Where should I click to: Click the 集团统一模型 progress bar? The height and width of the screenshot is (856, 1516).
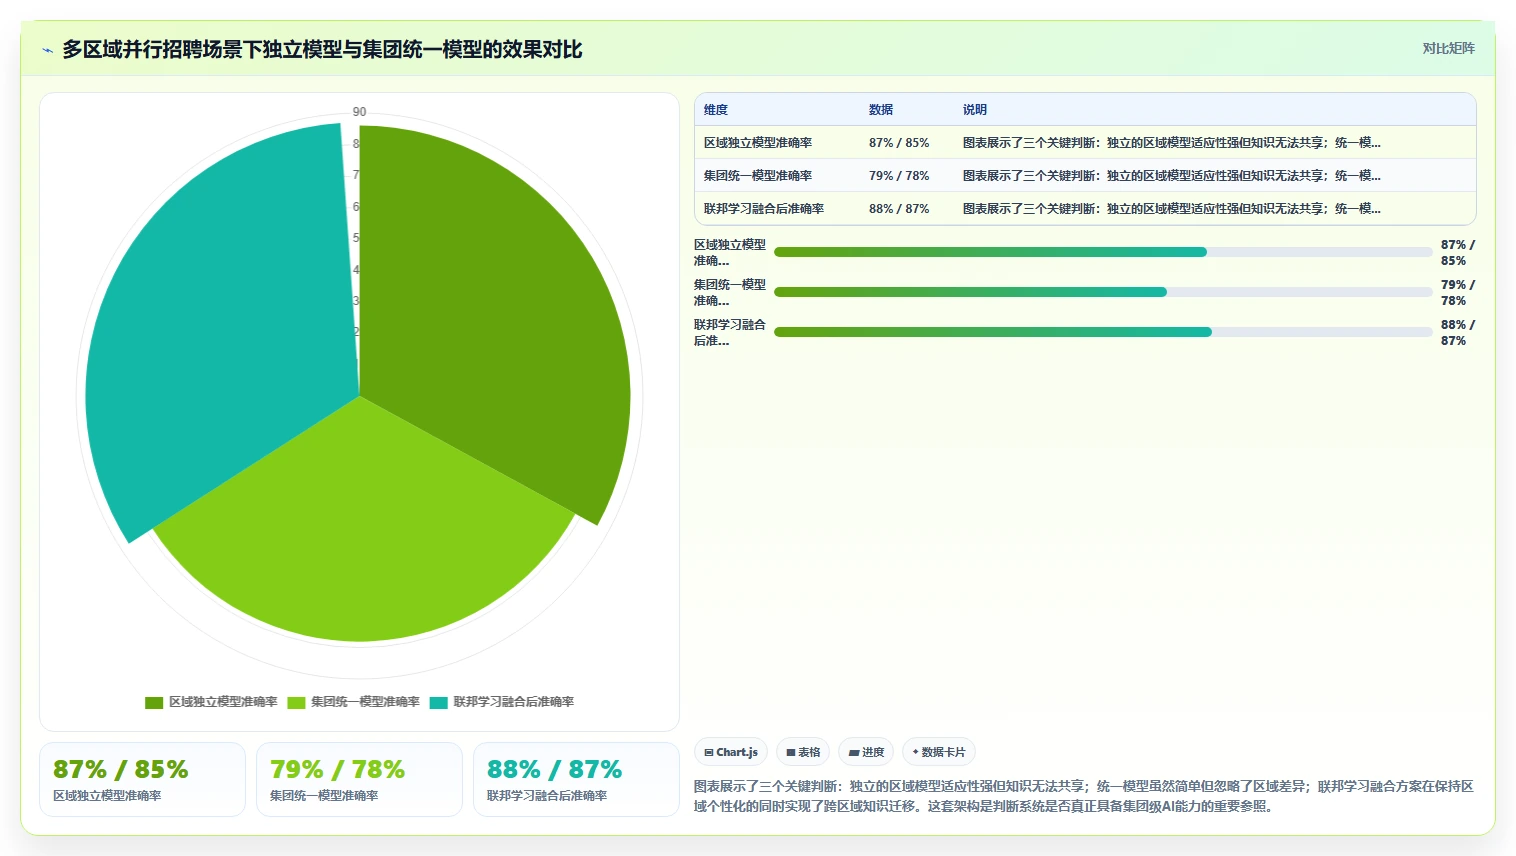click(x=1103, y=292)
